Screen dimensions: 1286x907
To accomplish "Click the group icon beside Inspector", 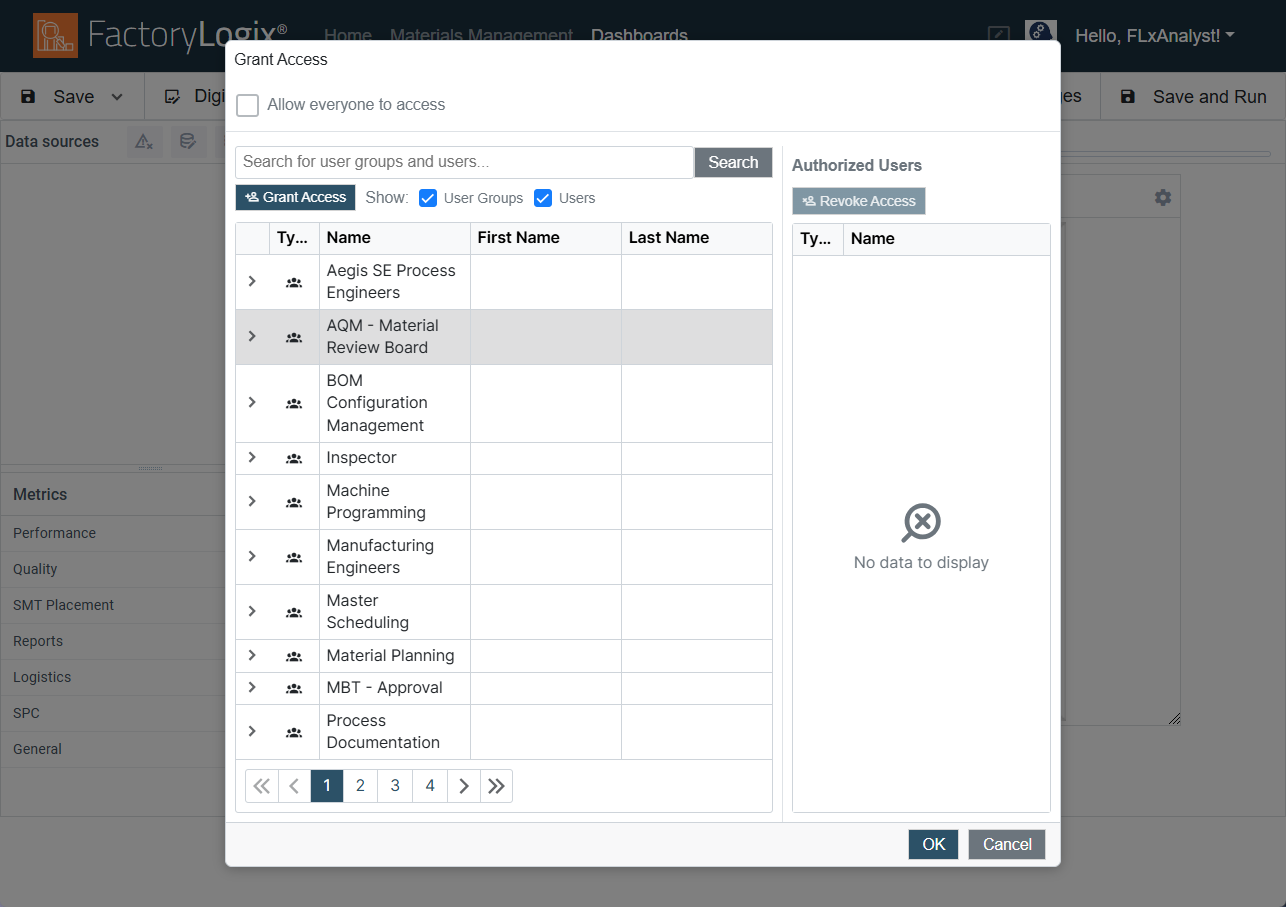I will pos(294,457).
